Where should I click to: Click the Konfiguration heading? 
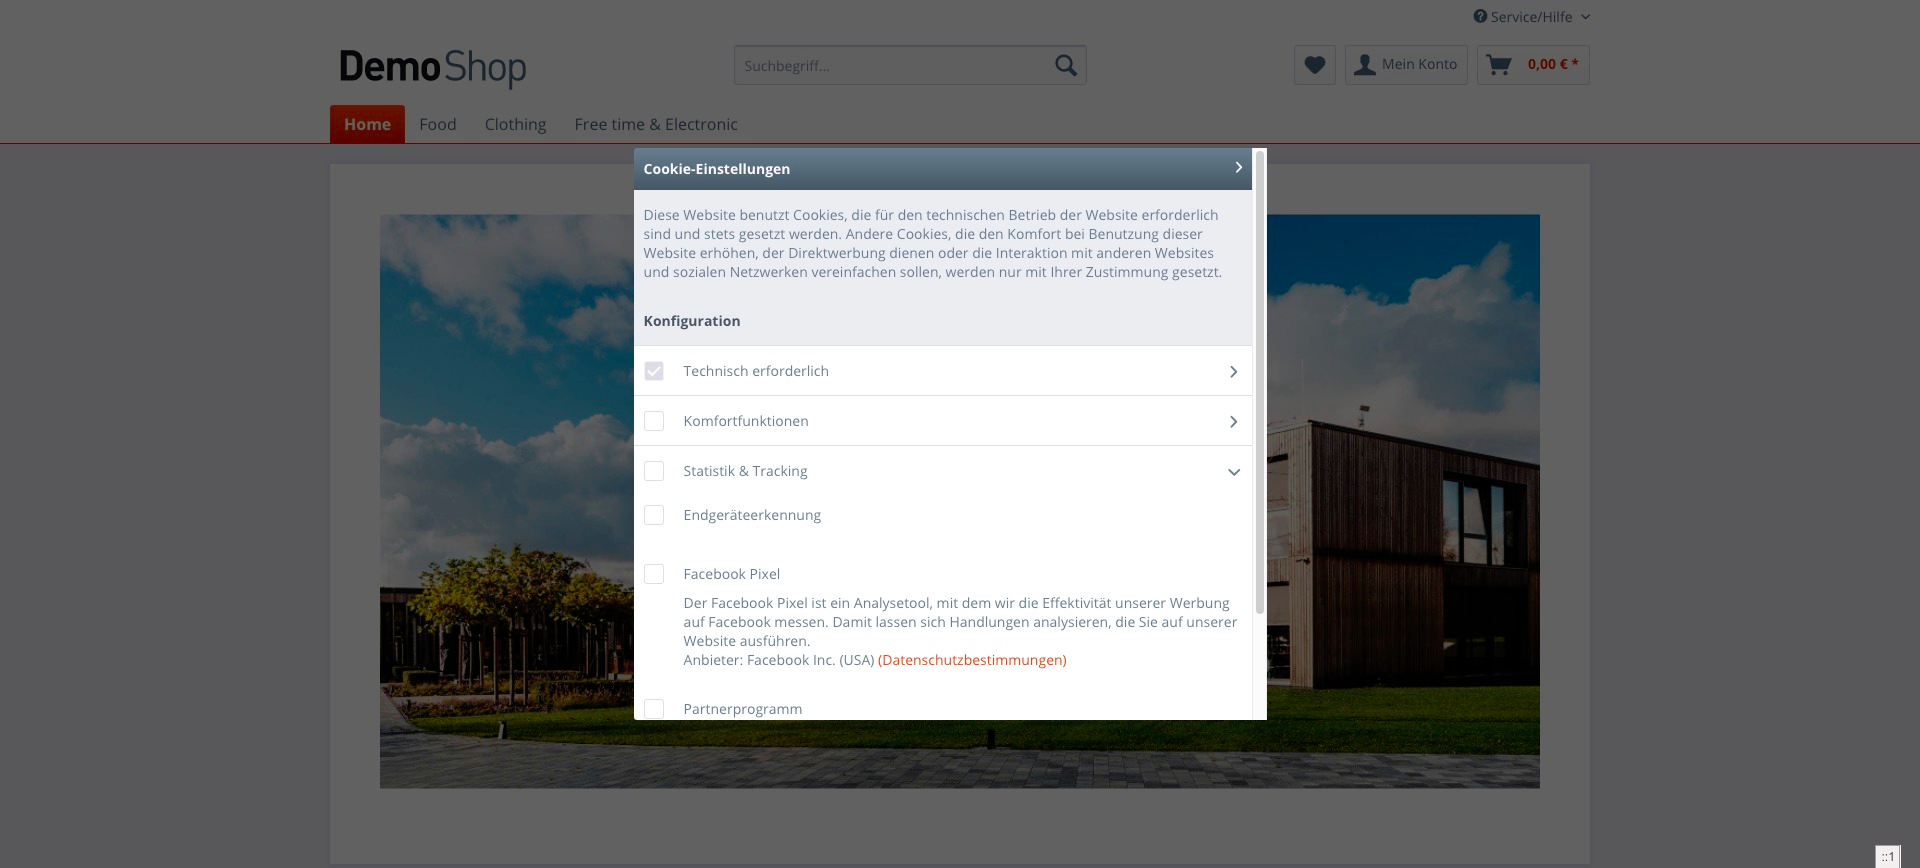coord(692,321)
